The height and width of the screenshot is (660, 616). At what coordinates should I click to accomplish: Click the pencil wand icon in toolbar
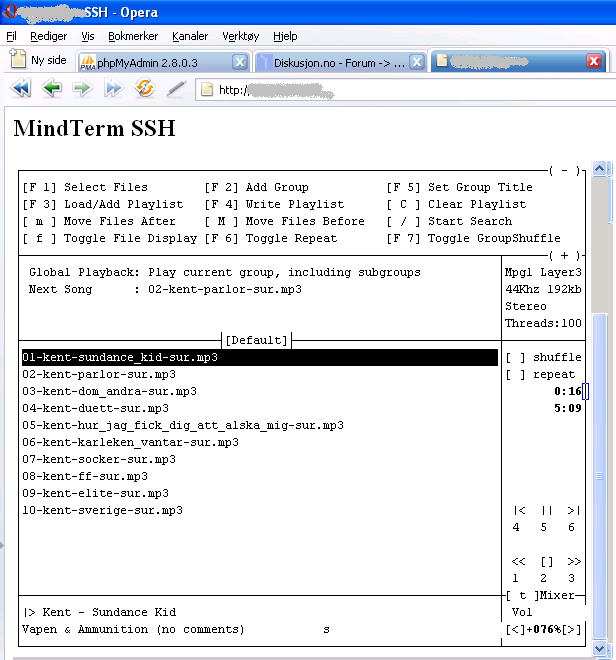coord(176,89)
